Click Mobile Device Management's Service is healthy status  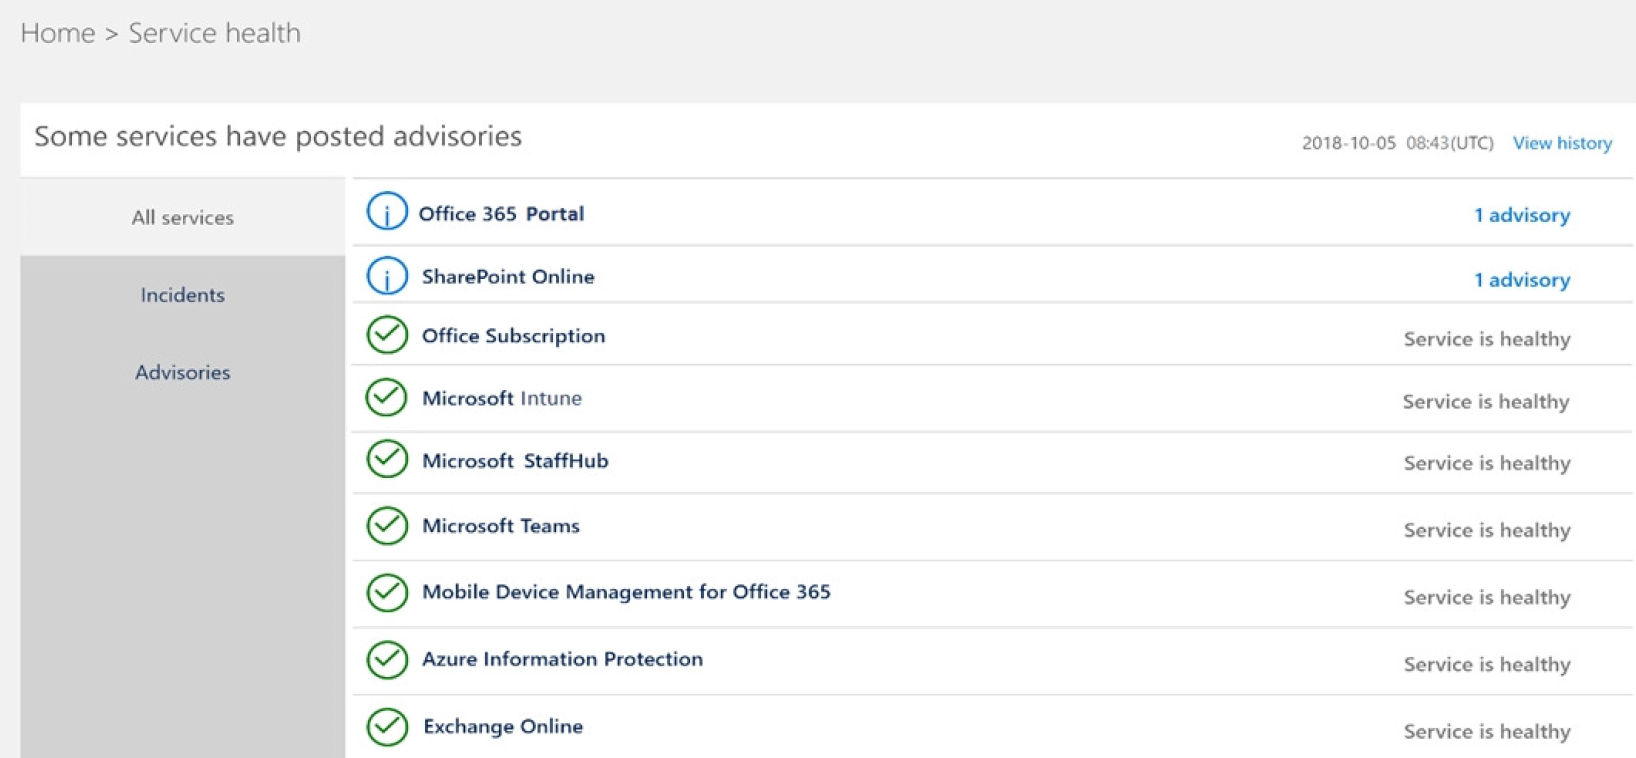click(x=1487, y=597)
